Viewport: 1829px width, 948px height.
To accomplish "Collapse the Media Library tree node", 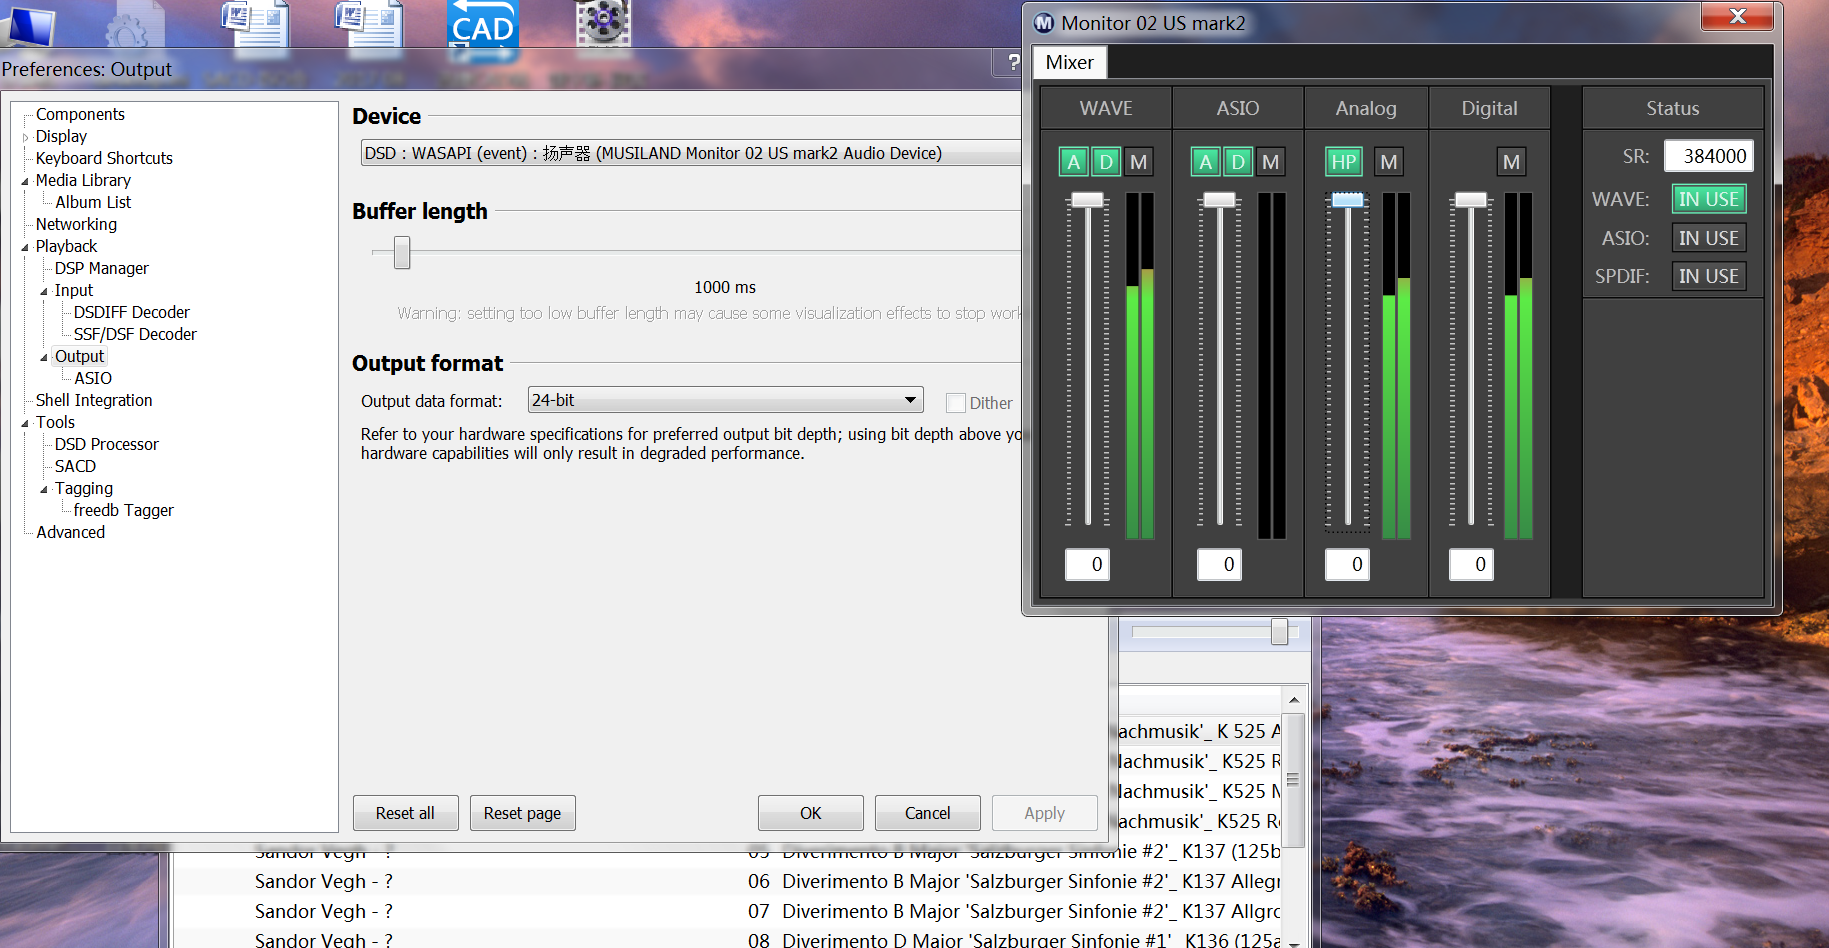I will pos(25,181).
